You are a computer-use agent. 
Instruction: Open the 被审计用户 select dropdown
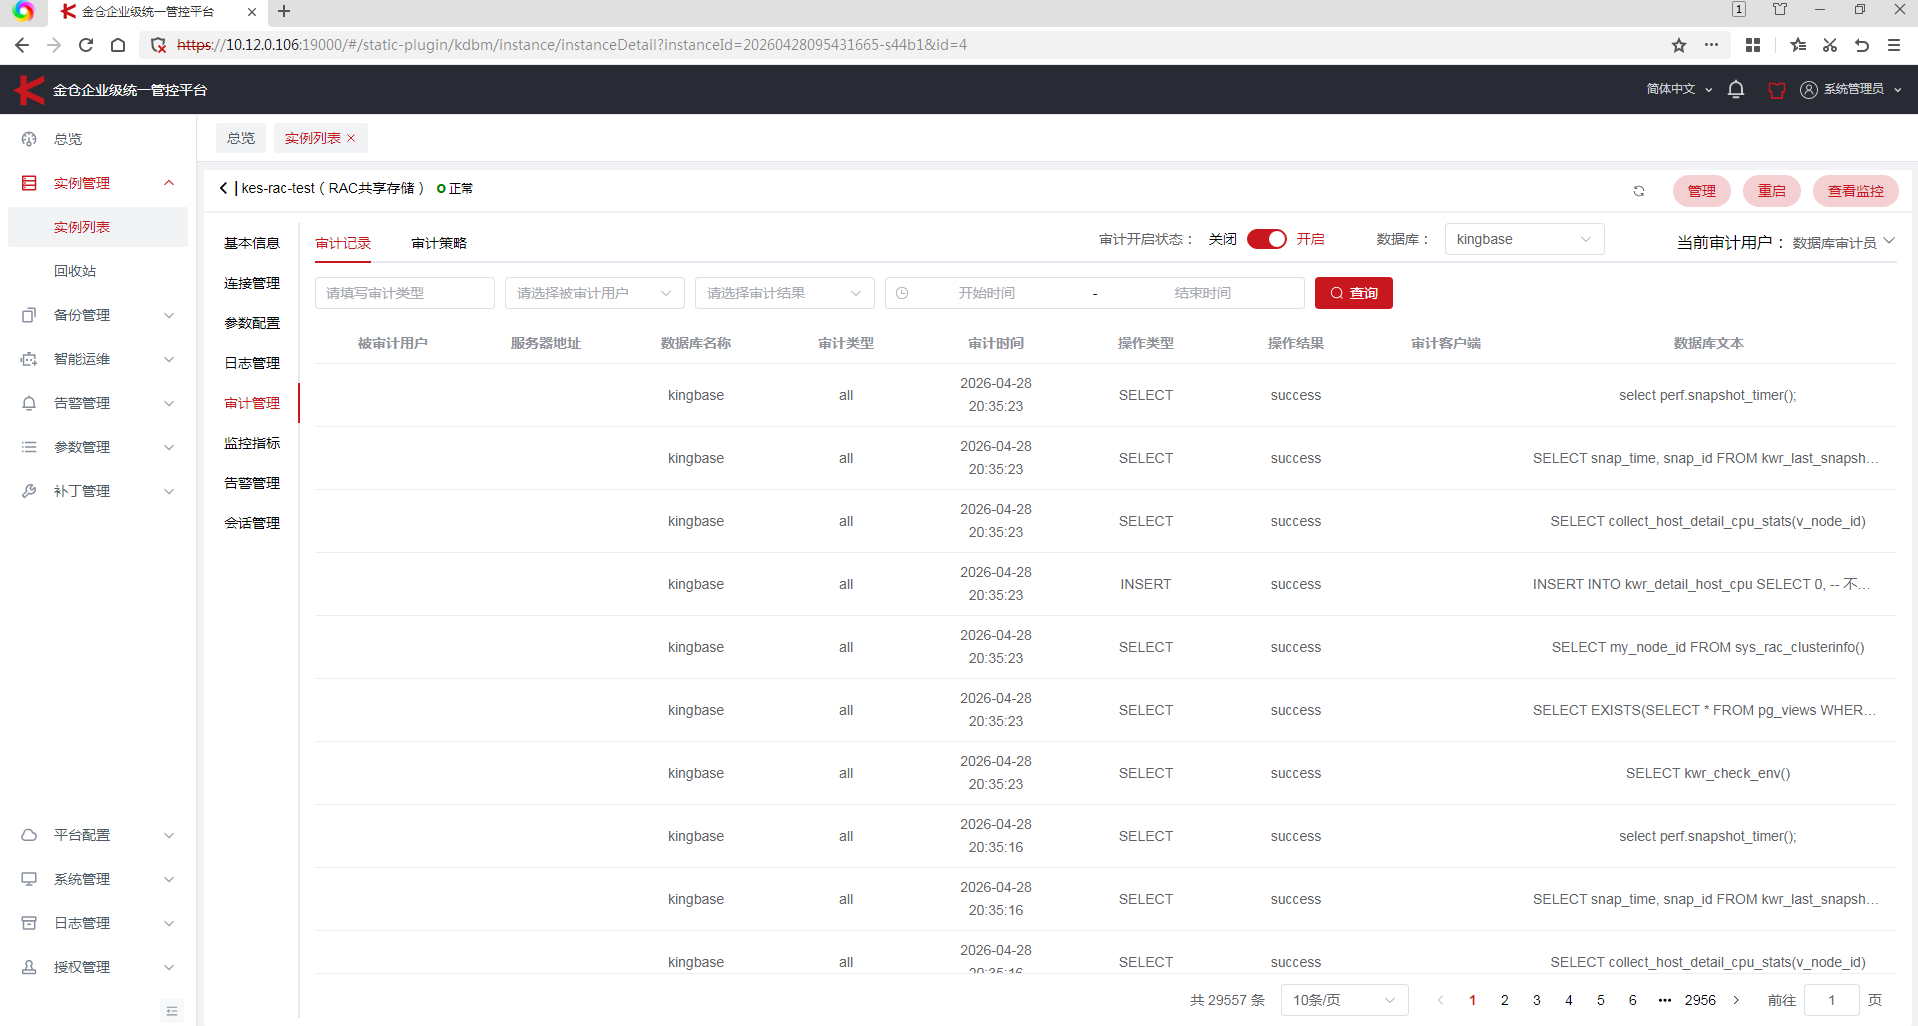594,293
